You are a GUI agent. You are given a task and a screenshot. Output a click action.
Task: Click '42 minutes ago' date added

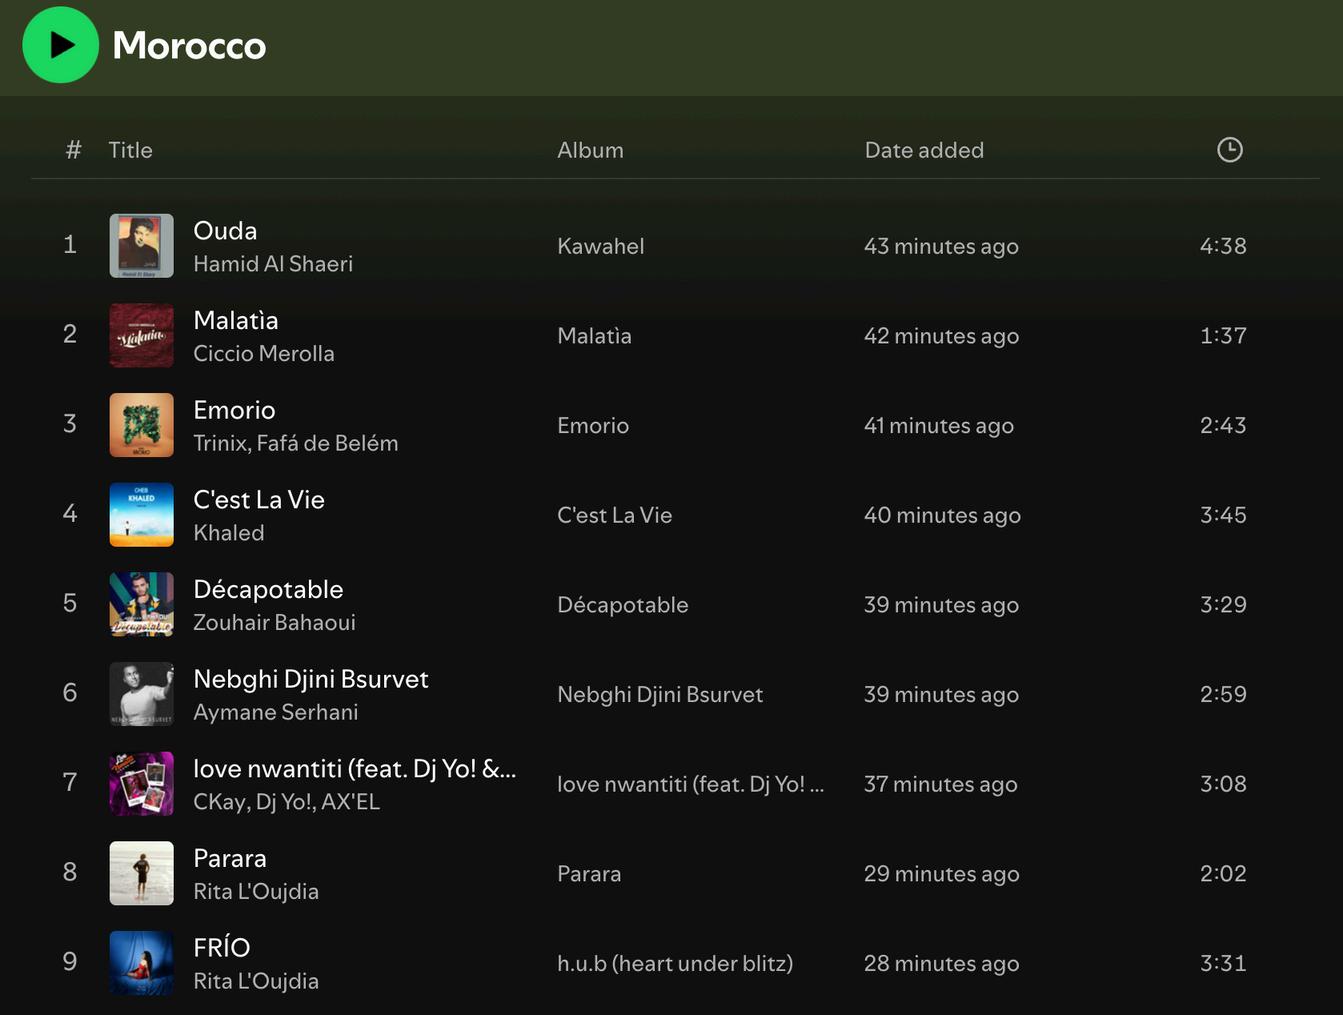coord(941,336)
